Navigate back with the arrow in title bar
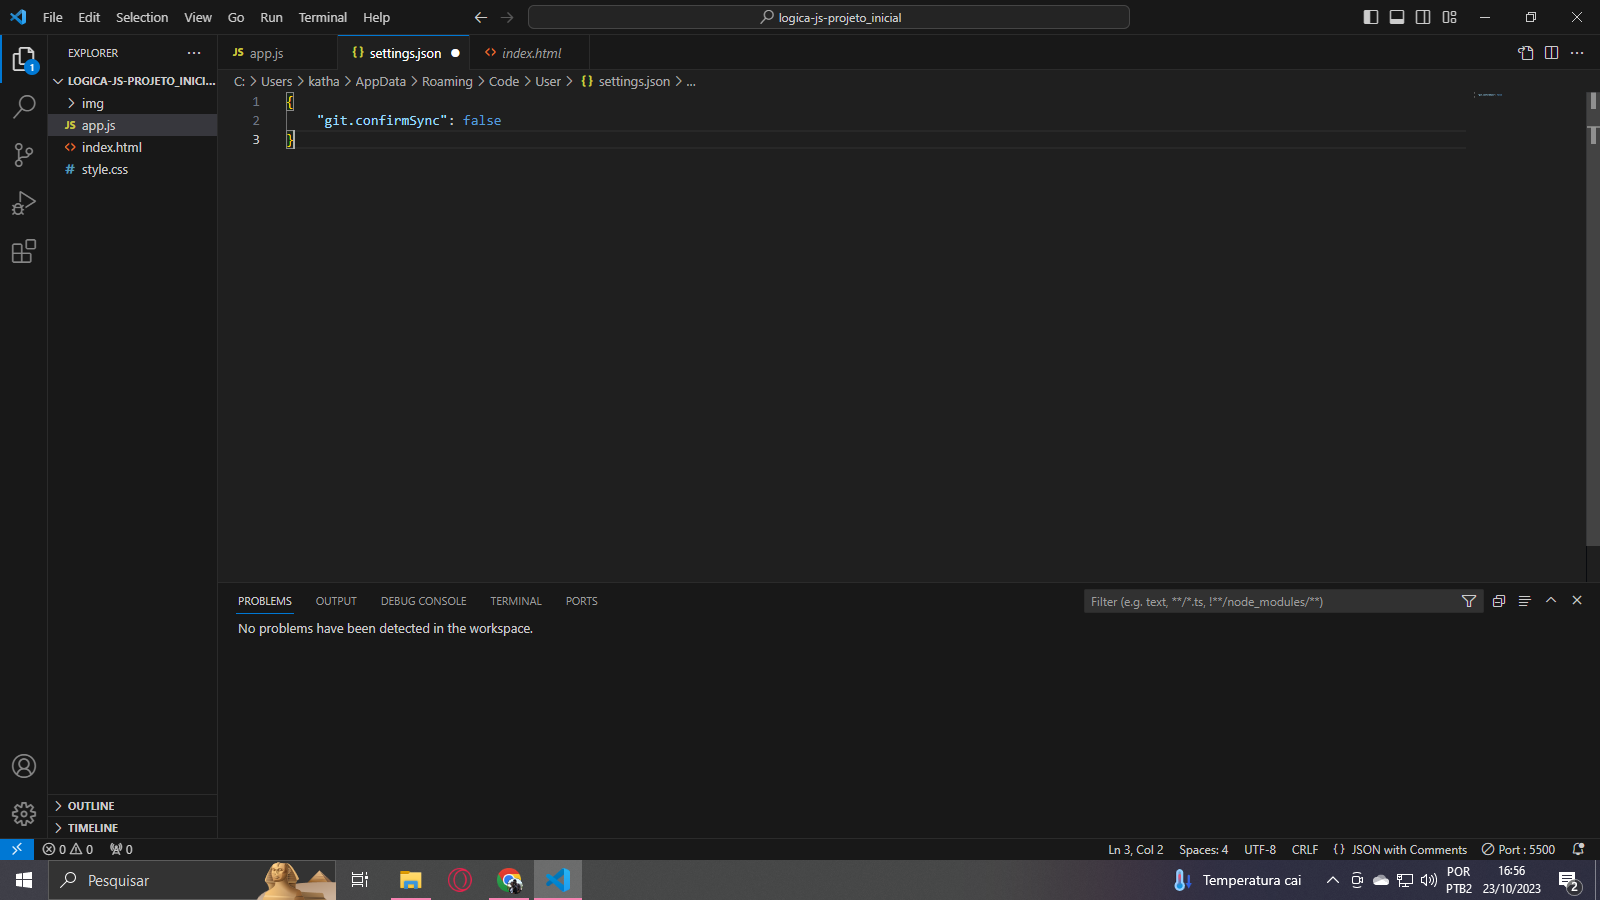This screenshot has height=900, width=1600. click(481, 17)
